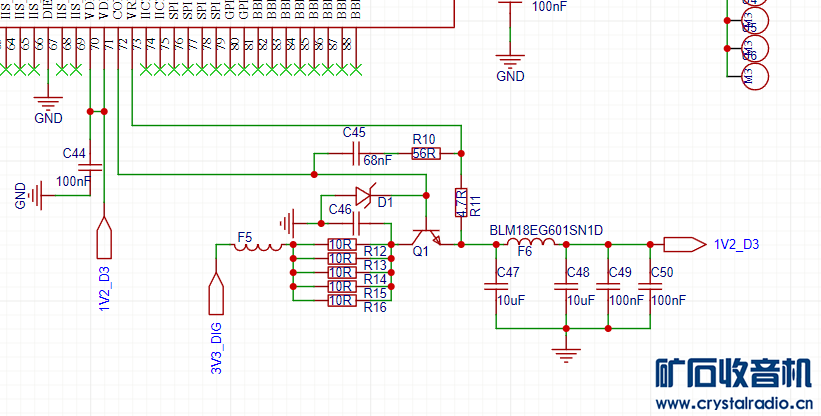
Task: Select ground symbol left of C44
Action: pyautogui.click(x=36, y=196)
